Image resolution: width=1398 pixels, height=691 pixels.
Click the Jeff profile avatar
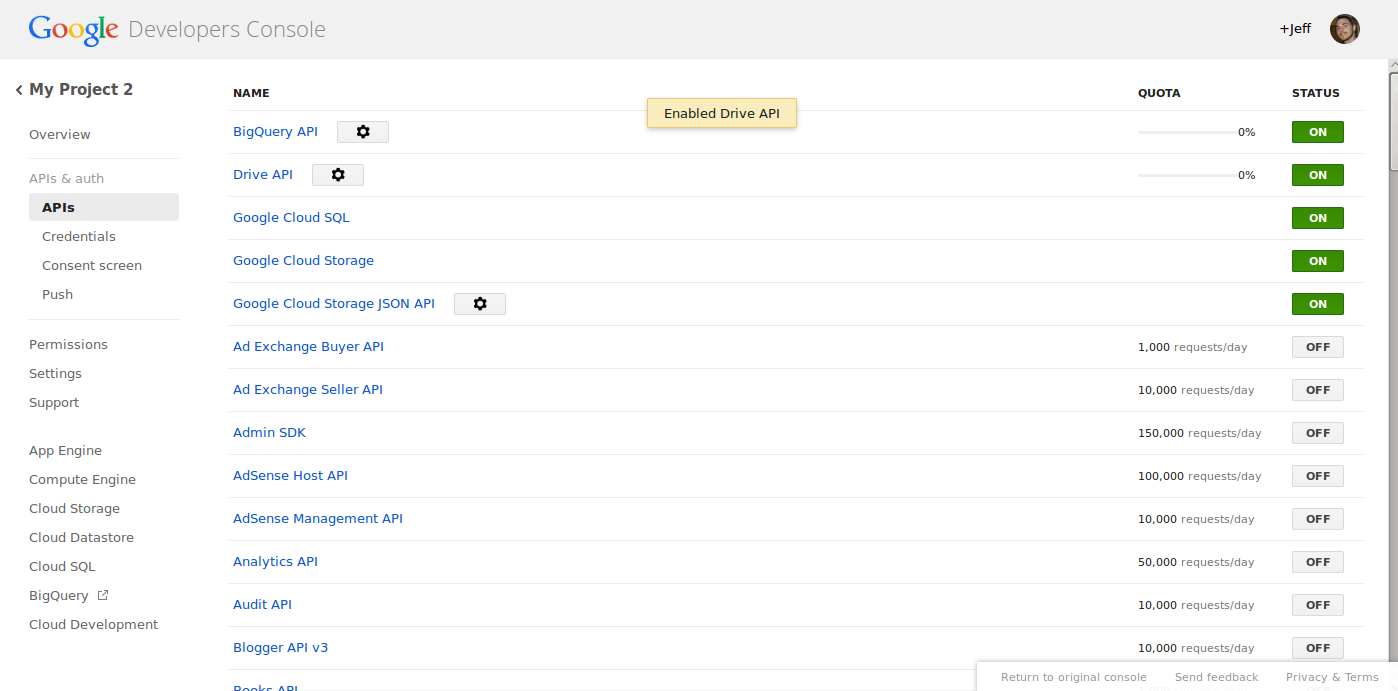click(1344, 29)
